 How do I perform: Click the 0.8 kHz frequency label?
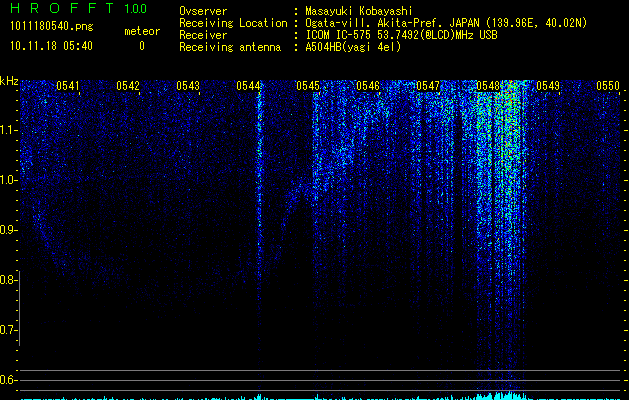coord(8,280)
